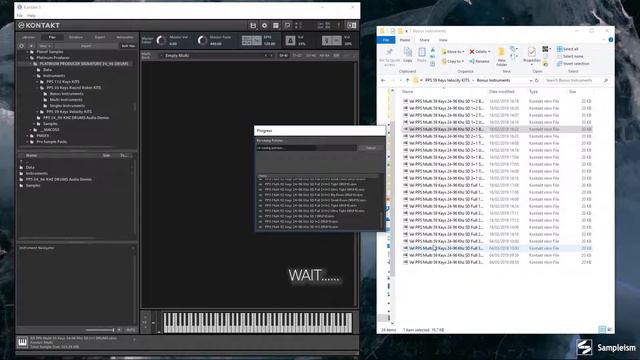Image resolution: width=640 pixels, height=360 pixels.
Task: Open the View dropdown in Kontakt browser
Action: [44, 46]
